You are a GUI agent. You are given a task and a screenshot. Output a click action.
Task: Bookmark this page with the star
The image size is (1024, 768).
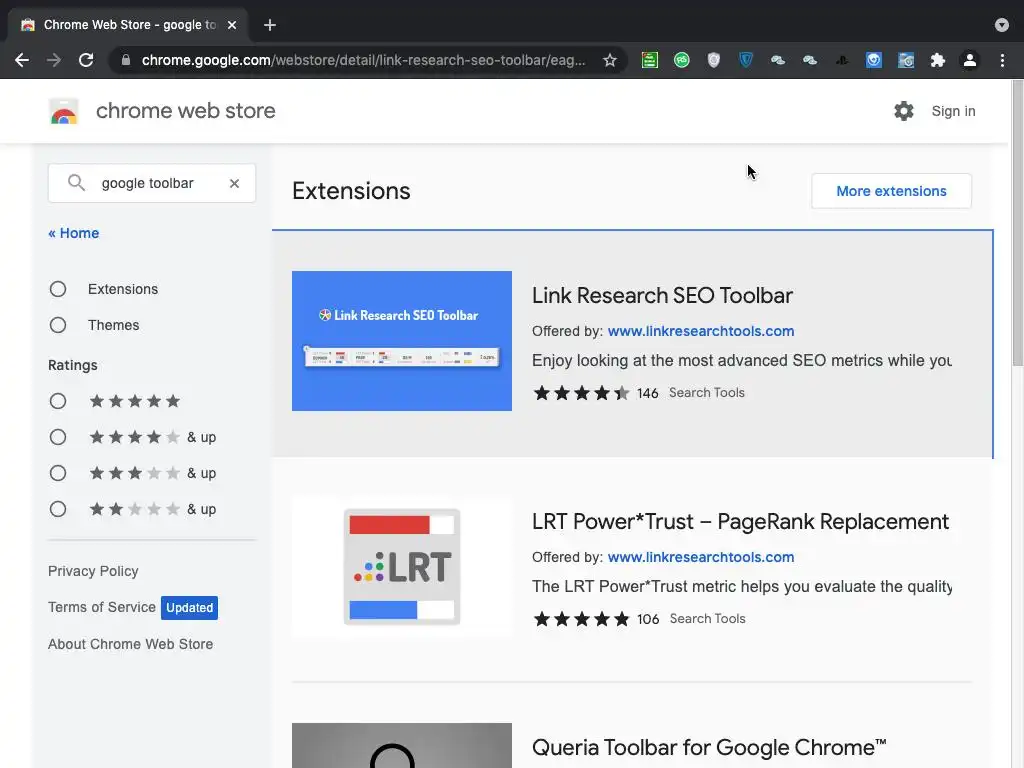tap(610, 60)
